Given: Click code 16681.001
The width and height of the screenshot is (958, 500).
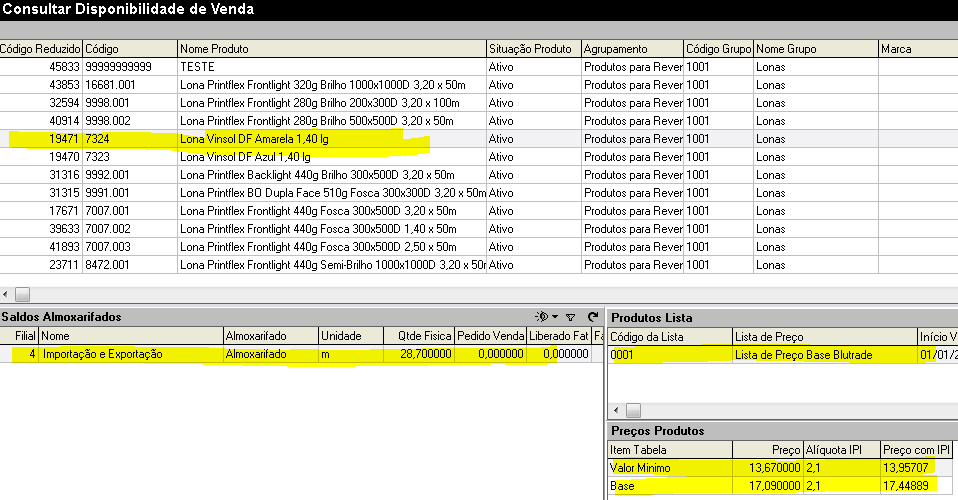Looking at the screenshot, I should coord(110,85).
